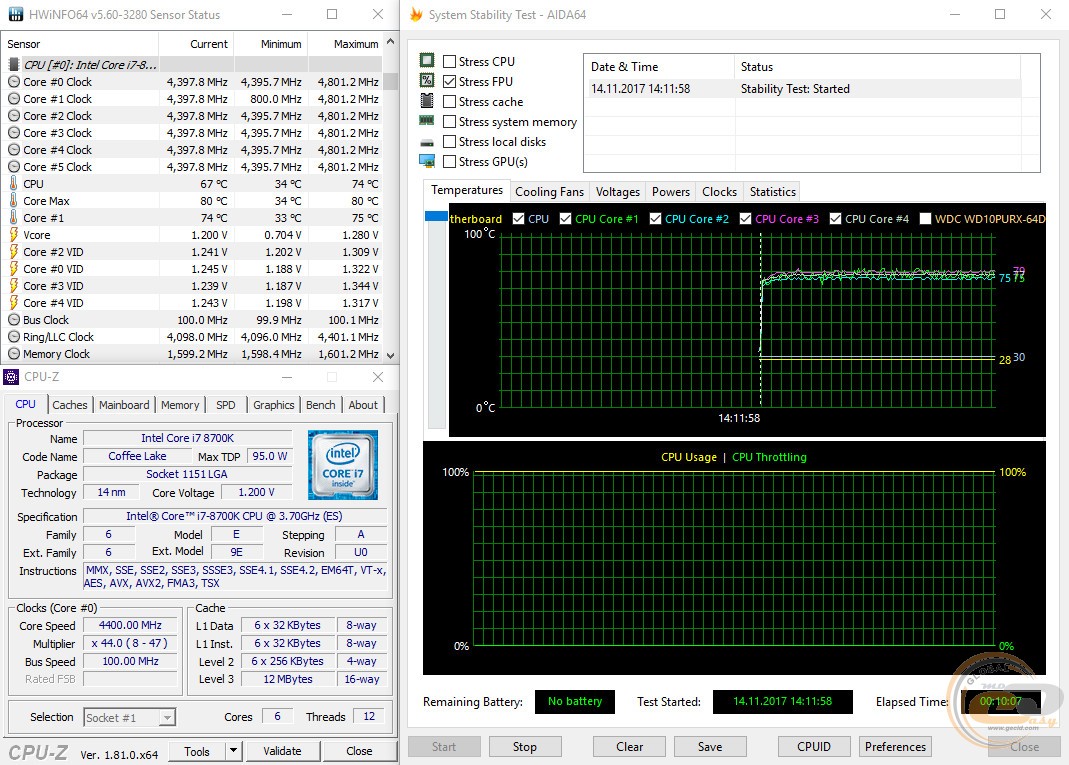This screenshot has width=1069, height=765.
Task: Enable Stress local disks checkbox
Action: pos(449,142)
